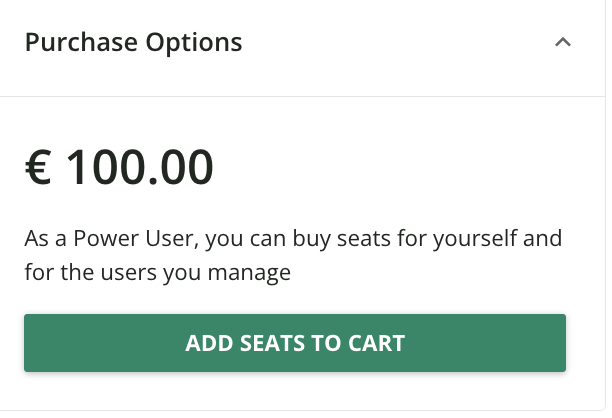Click the upward chevron icon
Image resolution: width=612 pixels, height=418 pixels.
click(x=563, y=43)
